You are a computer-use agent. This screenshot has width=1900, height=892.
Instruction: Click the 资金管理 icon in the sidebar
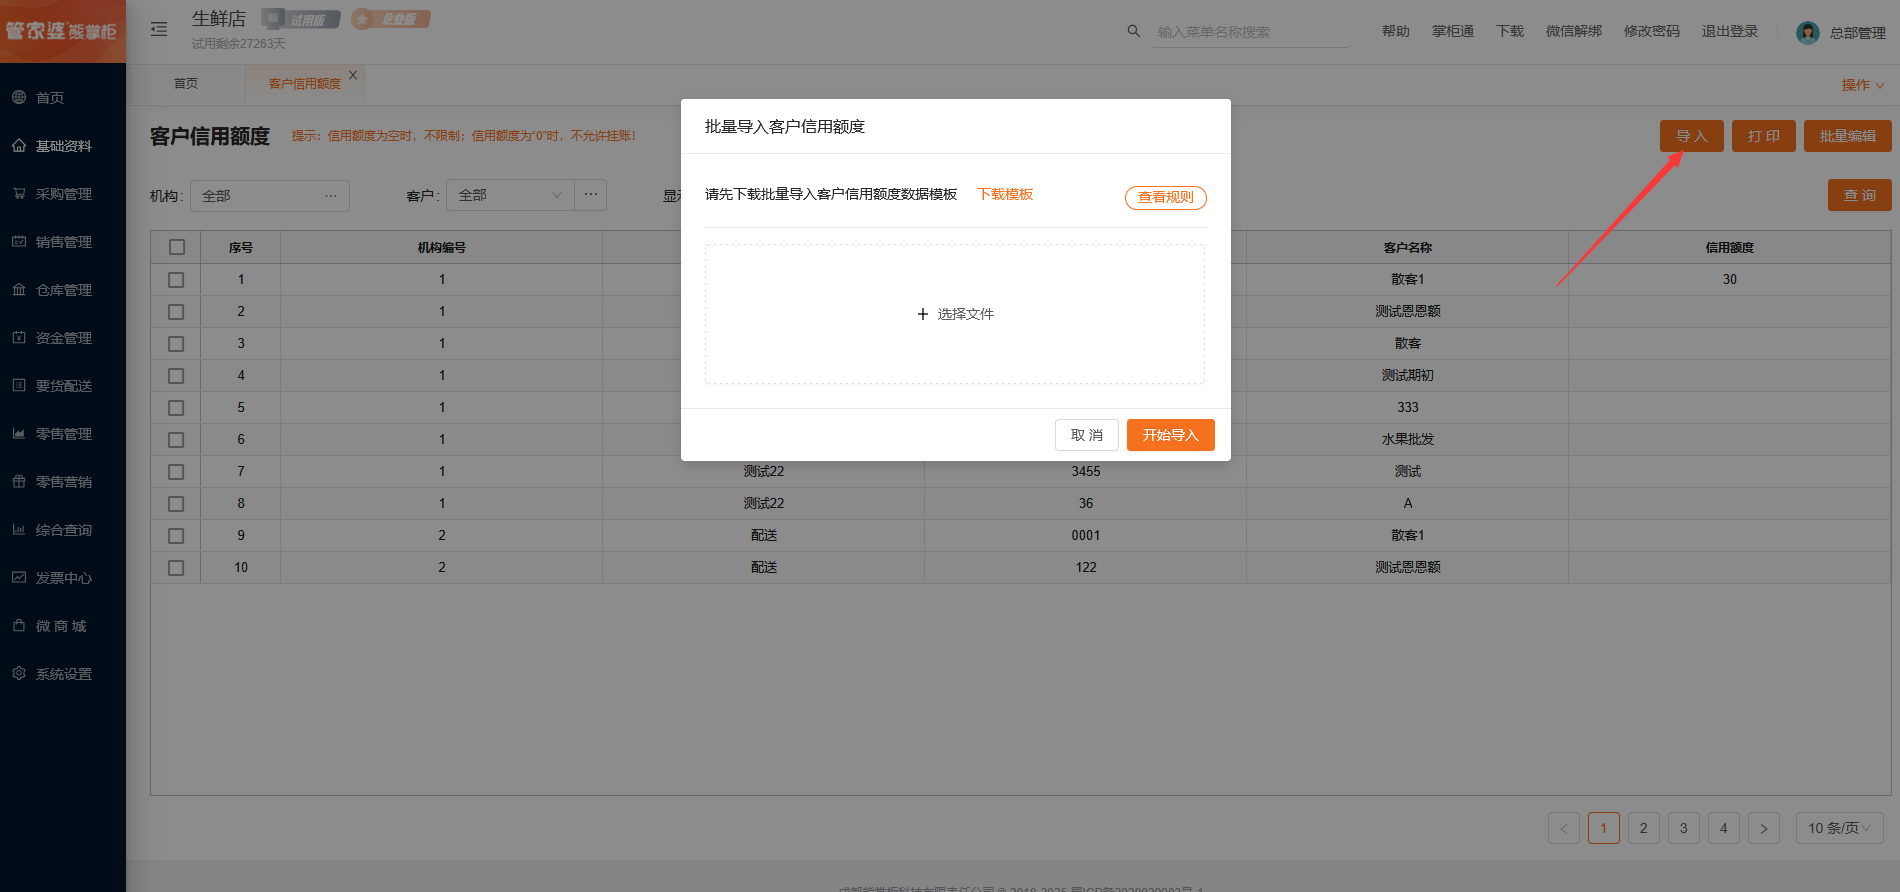(19, 337)
